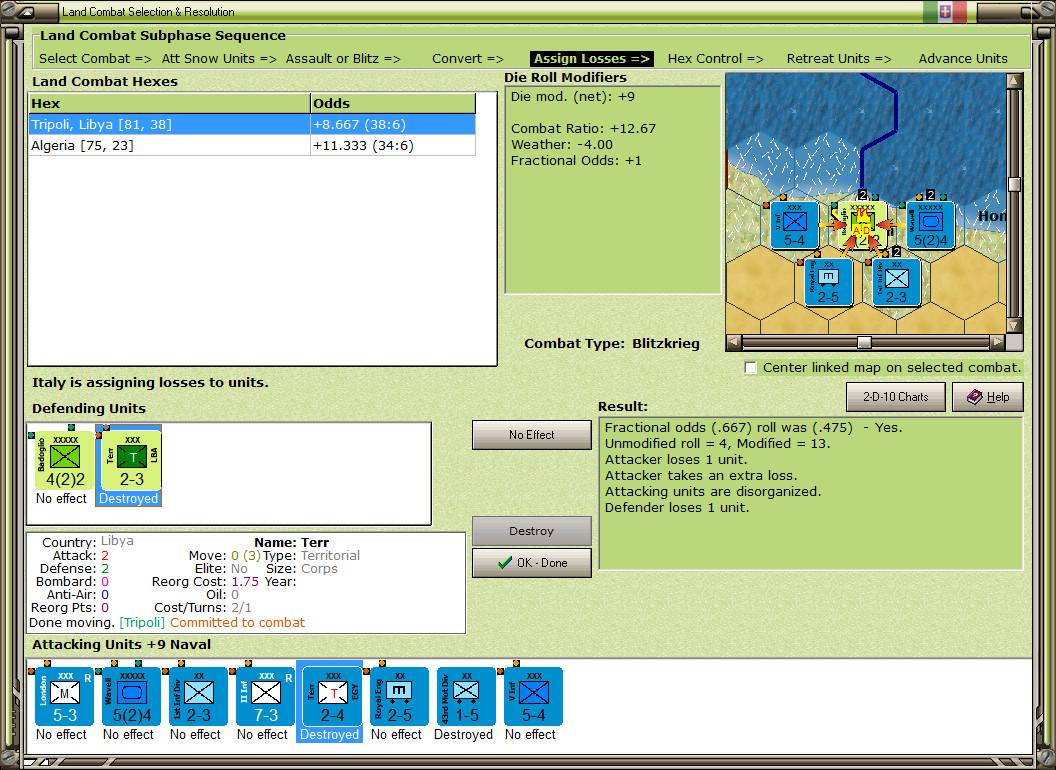Click the Convert phase step
This screenshot has height=770, width=1056.
[x=467, y=59]
